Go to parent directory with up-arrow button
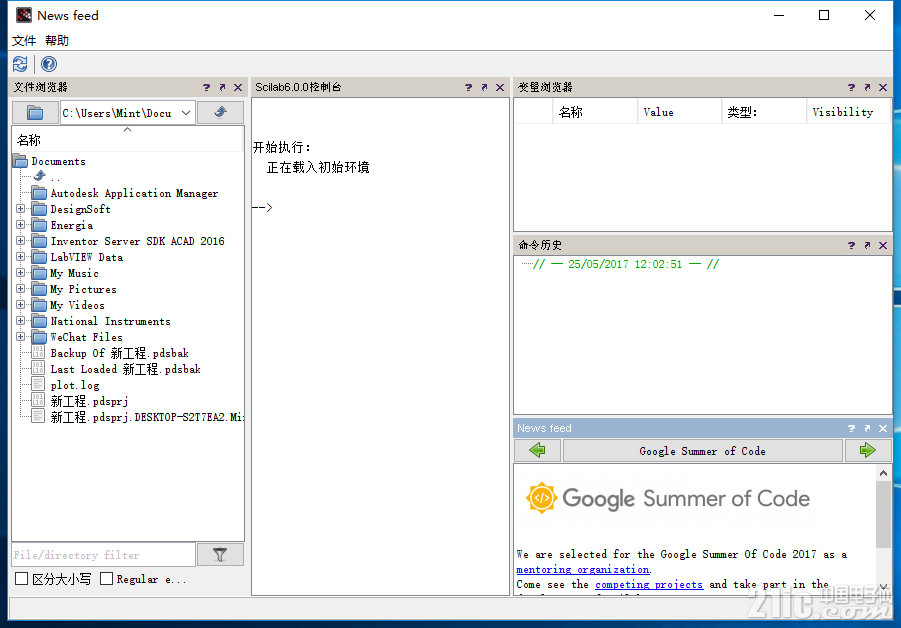 pos(220,113)
